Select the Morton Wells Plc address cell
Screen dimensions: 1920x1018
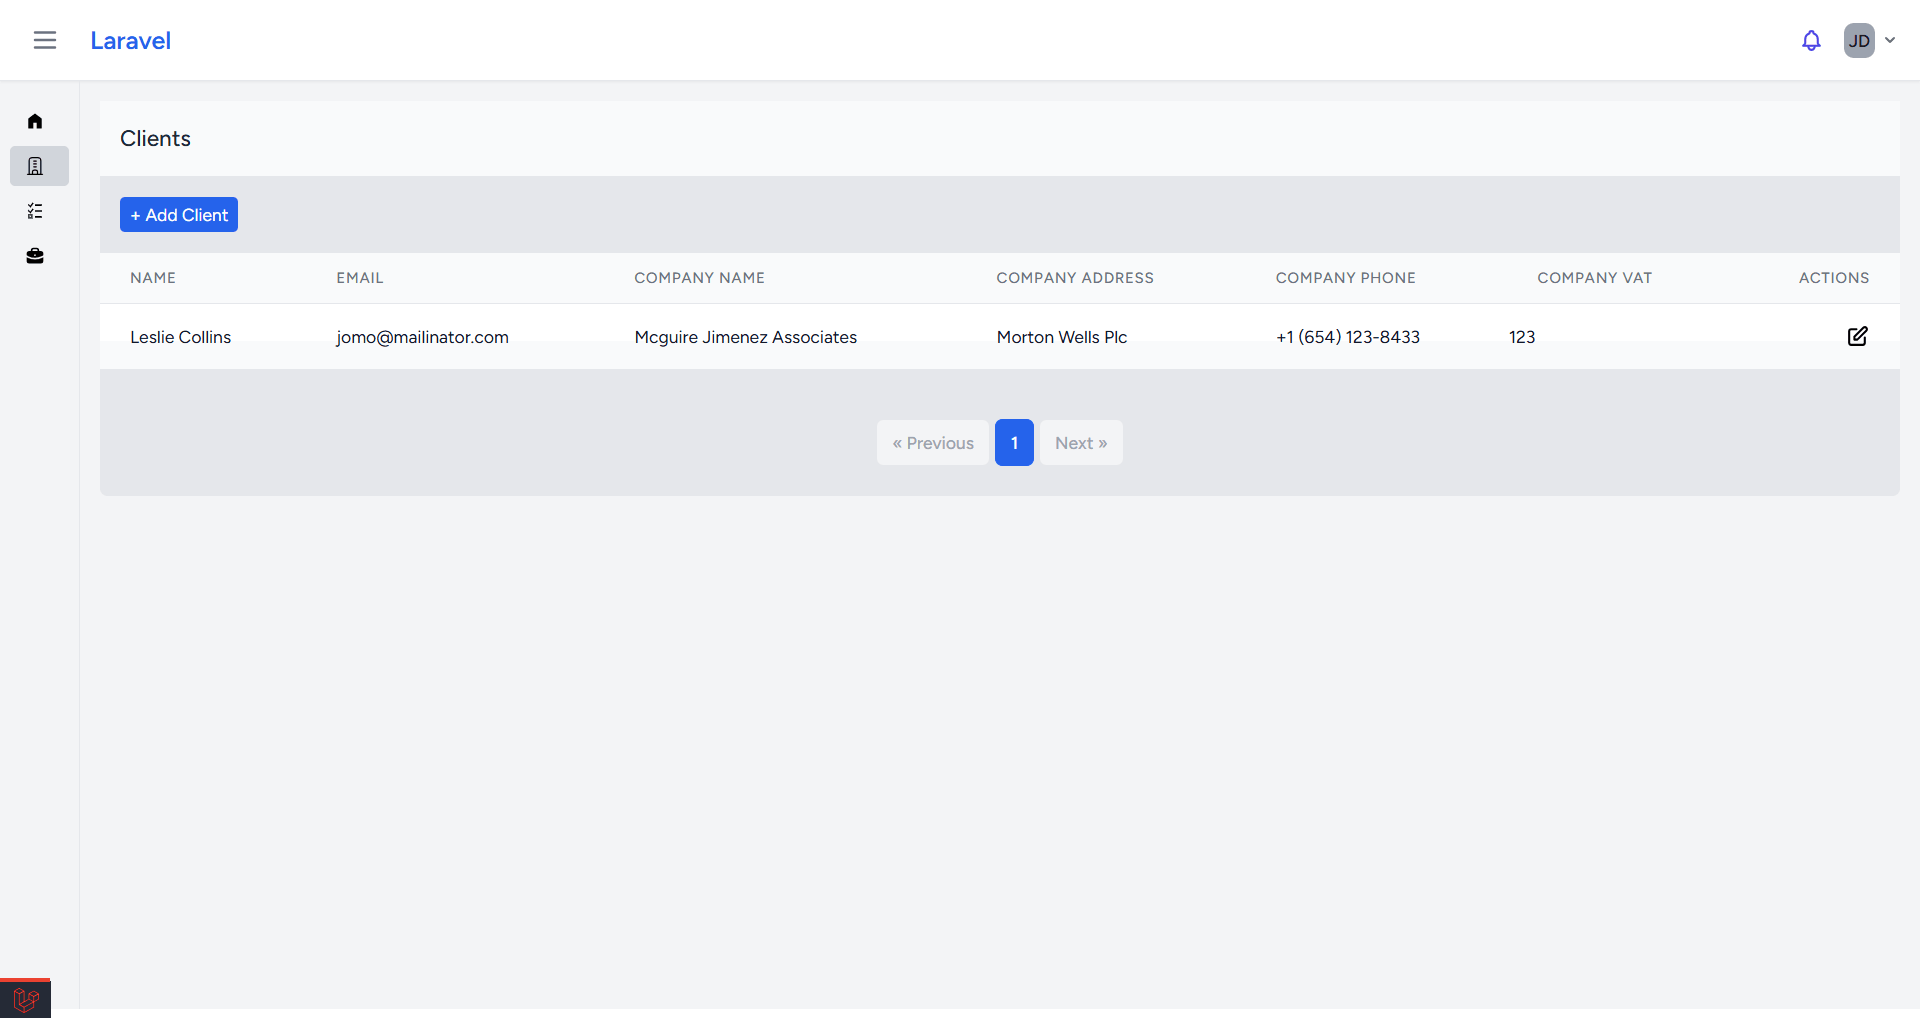coord(1061,337)
